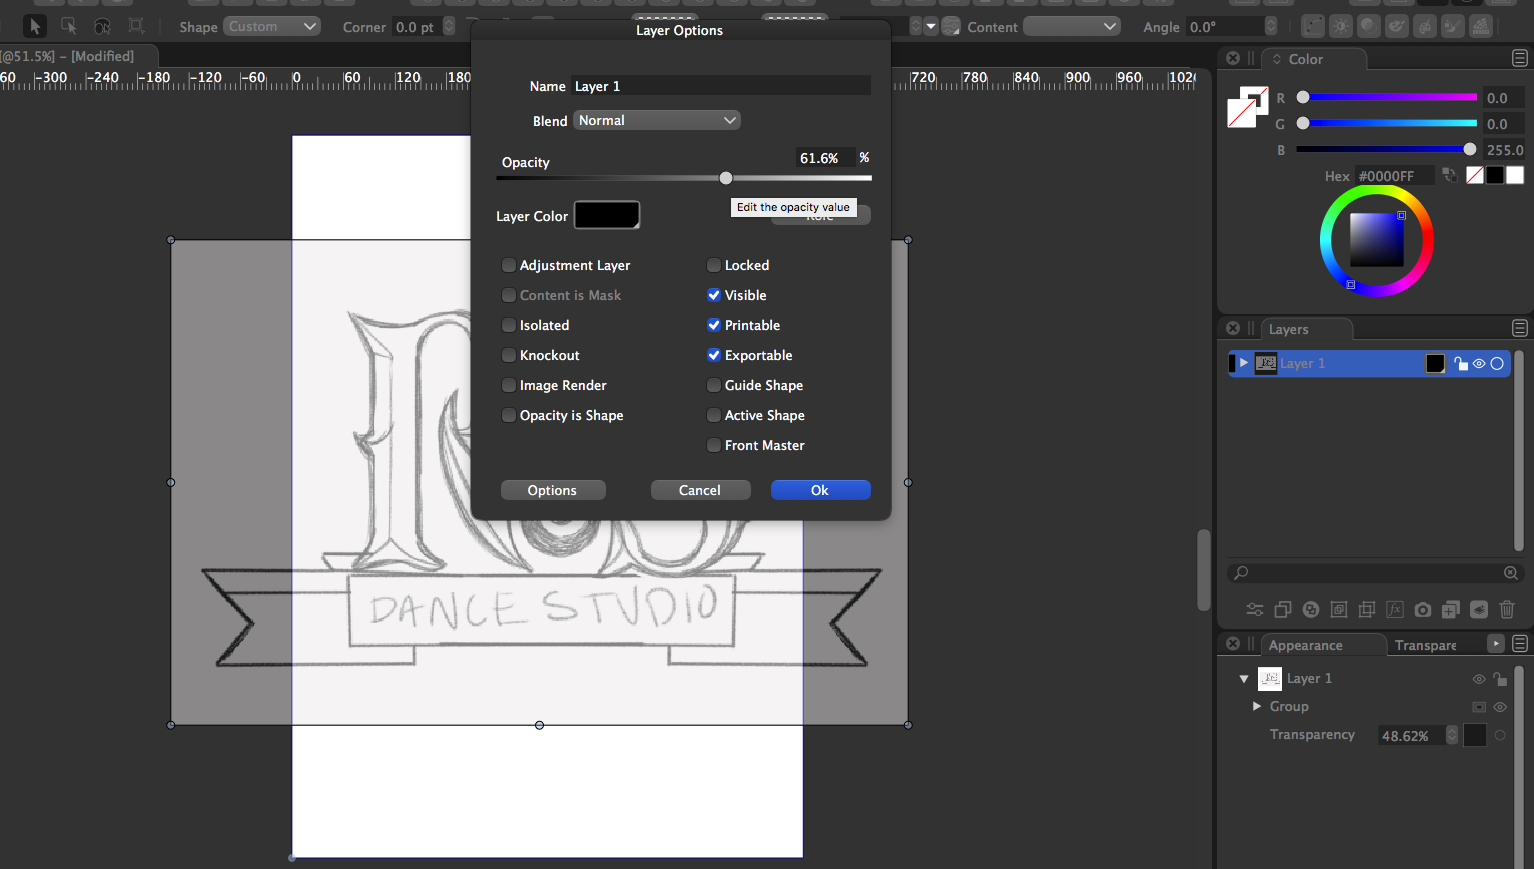
Task: Click the lock icon on Layer 1 row
Action: 1461,364
